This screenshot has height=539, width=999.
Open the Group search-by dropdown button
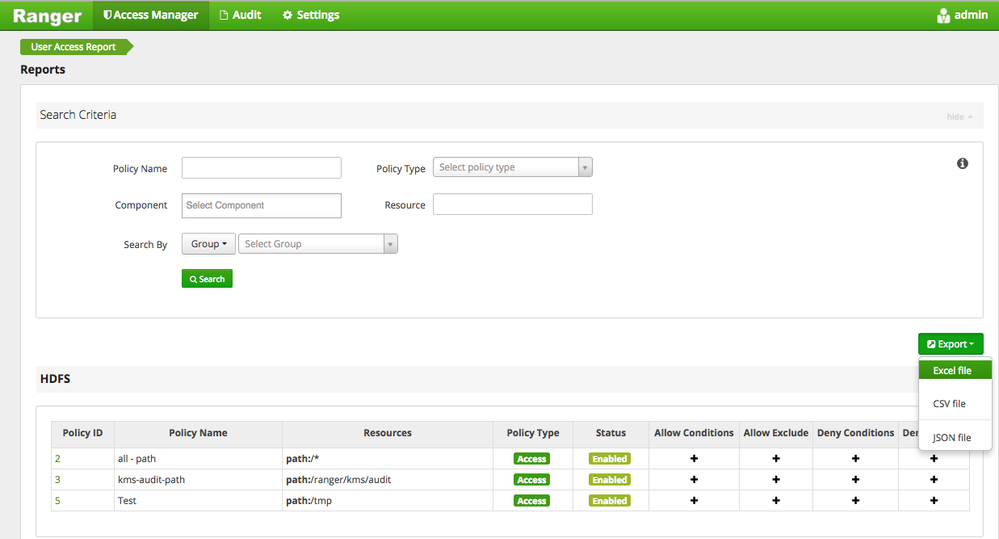click(208, 244)
